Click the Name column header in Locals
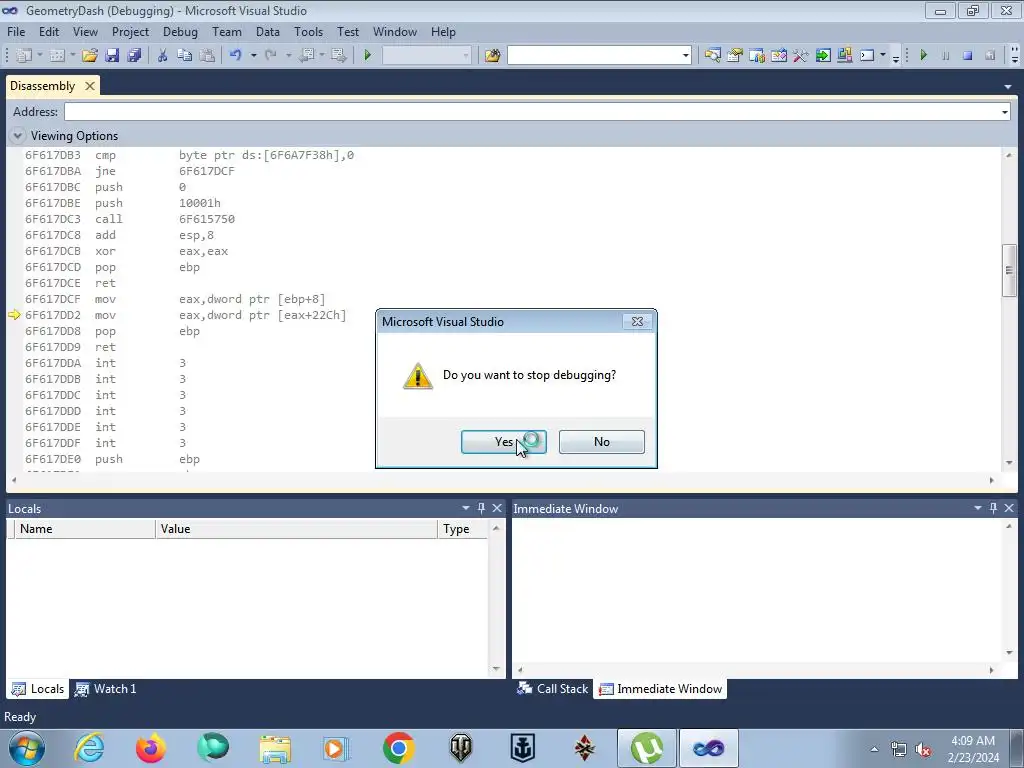The image size is (1024, 768). [x=85, y=529]
